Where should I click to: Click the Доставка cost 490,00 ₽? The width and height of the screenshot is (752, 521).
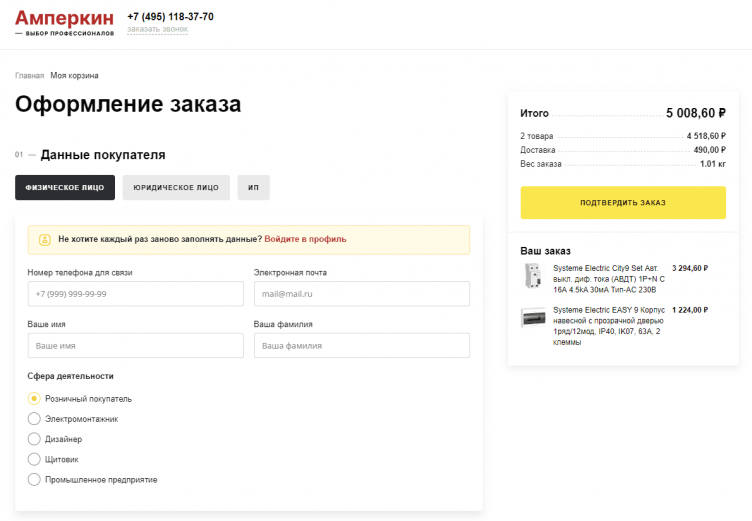709,150
